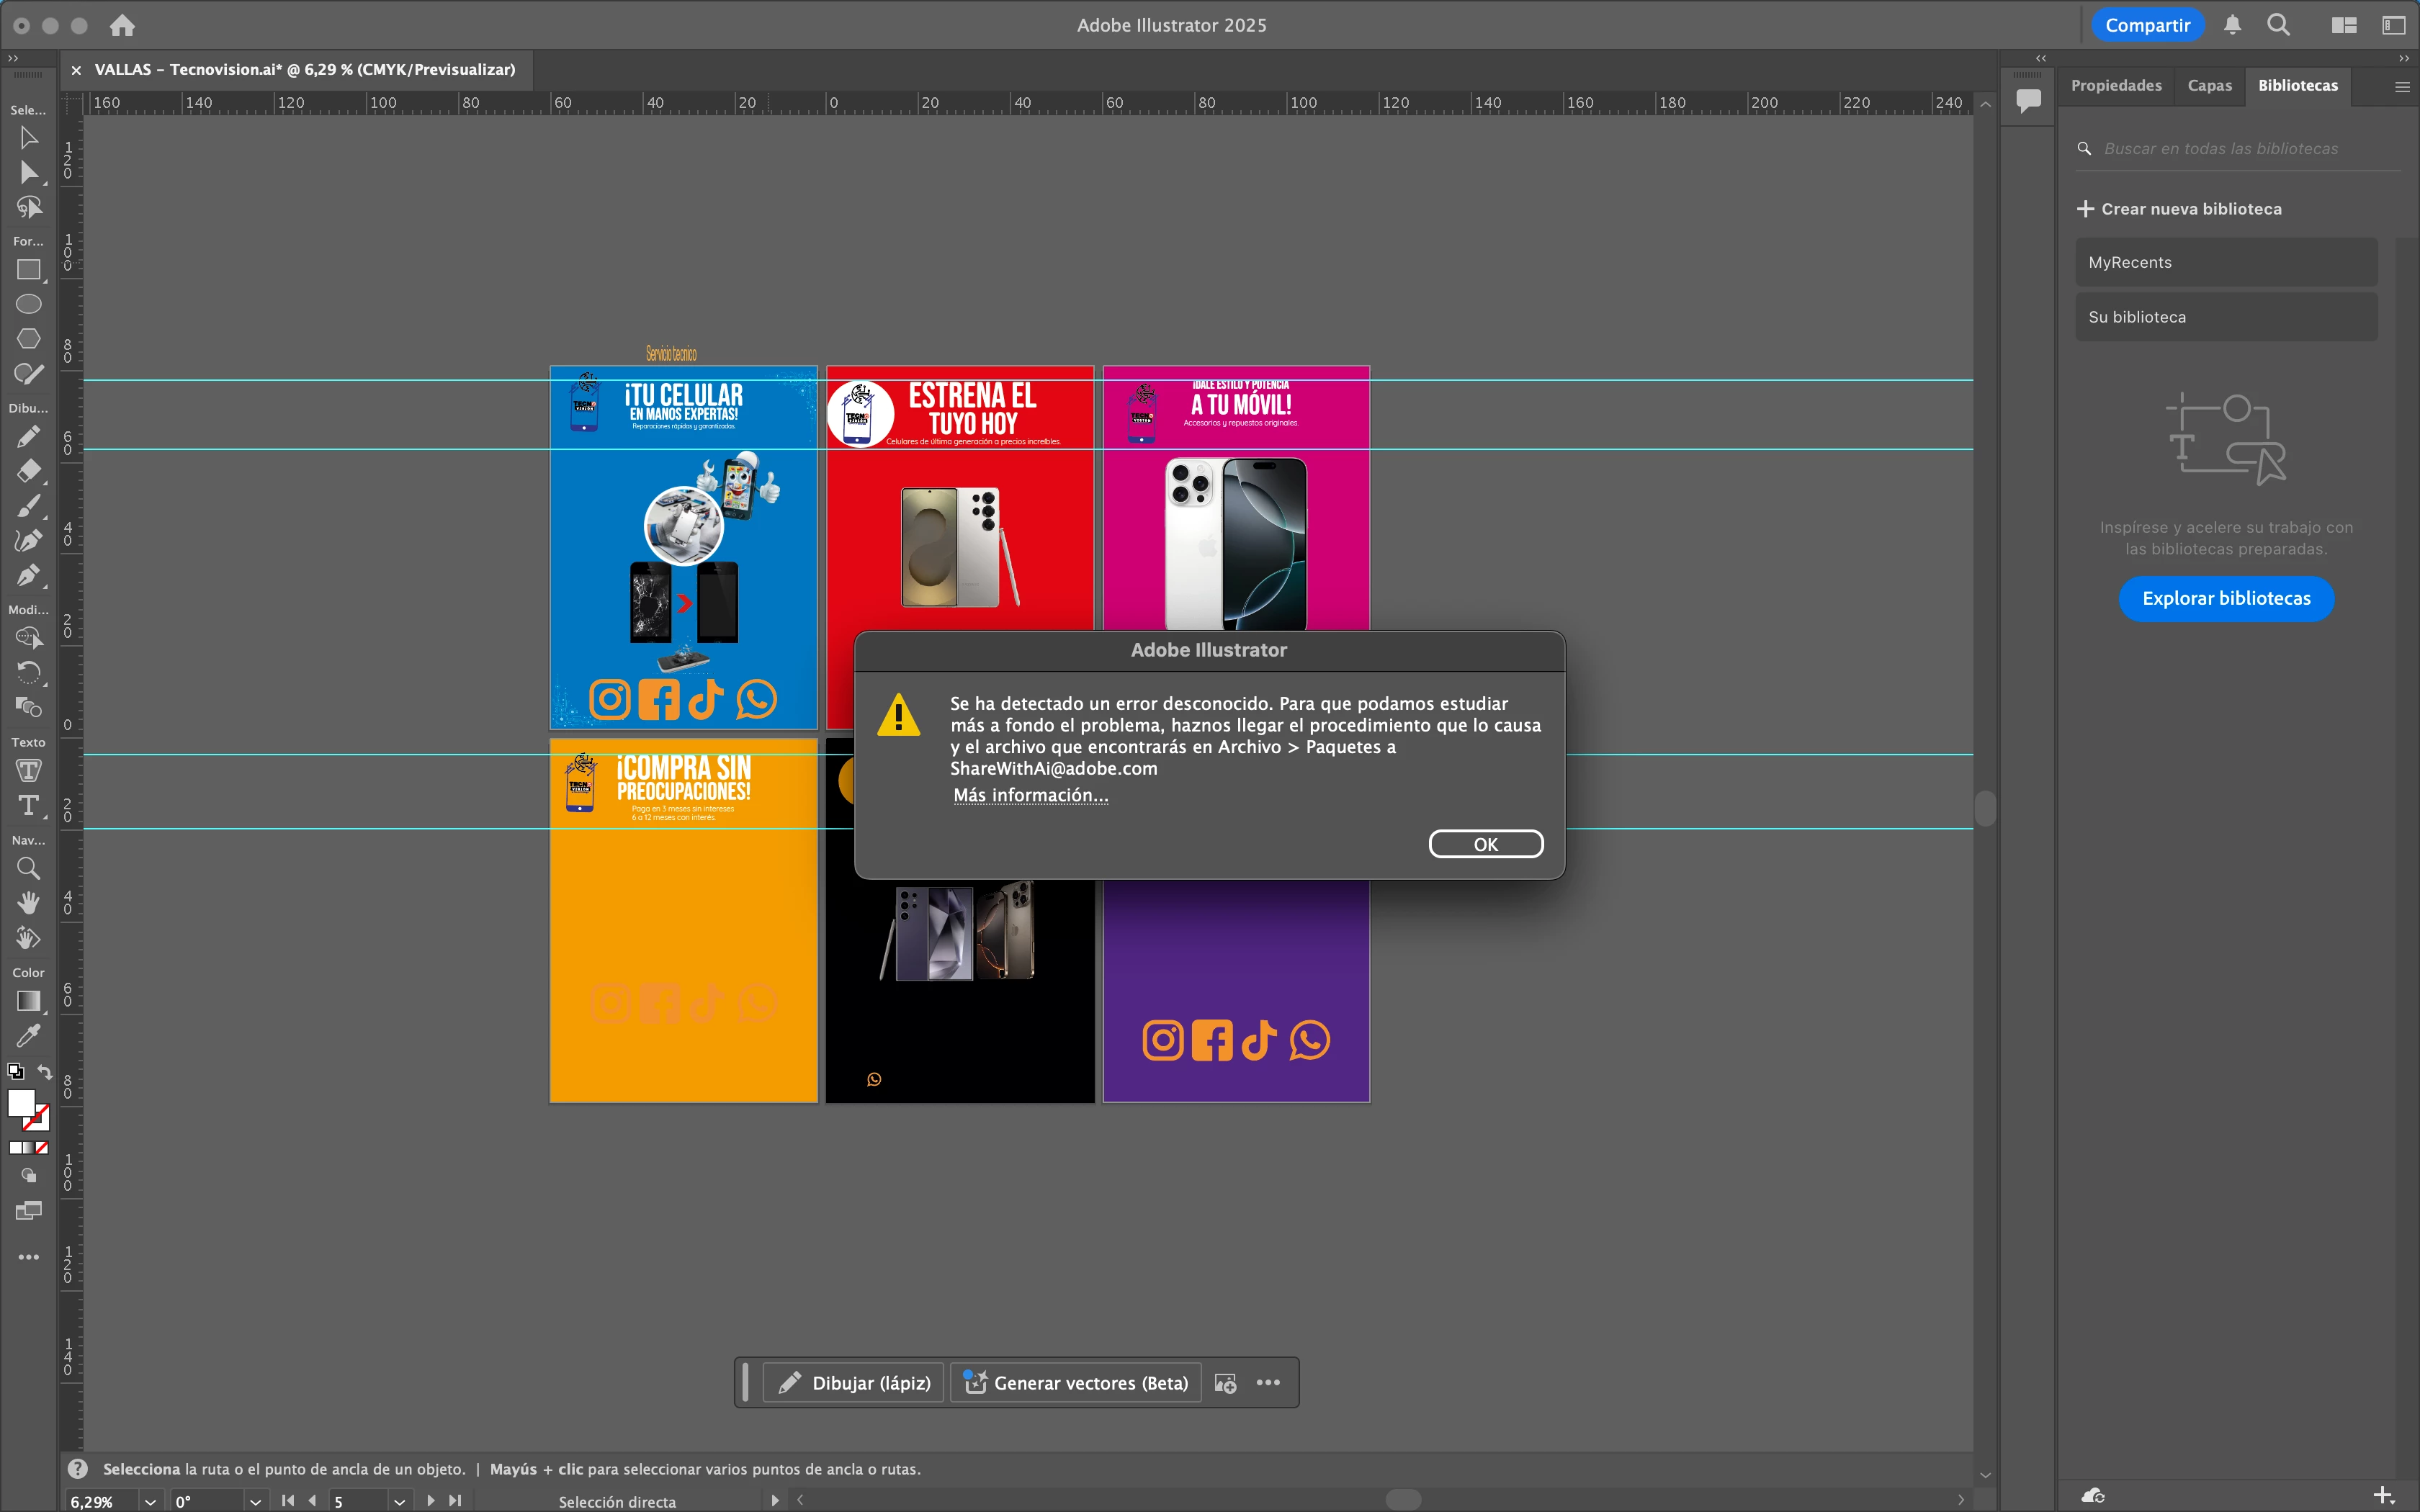The height and width of the screenshot is (1512, 2420).
Task: Click the white fill color swatch
Action: coord(20,1102)
